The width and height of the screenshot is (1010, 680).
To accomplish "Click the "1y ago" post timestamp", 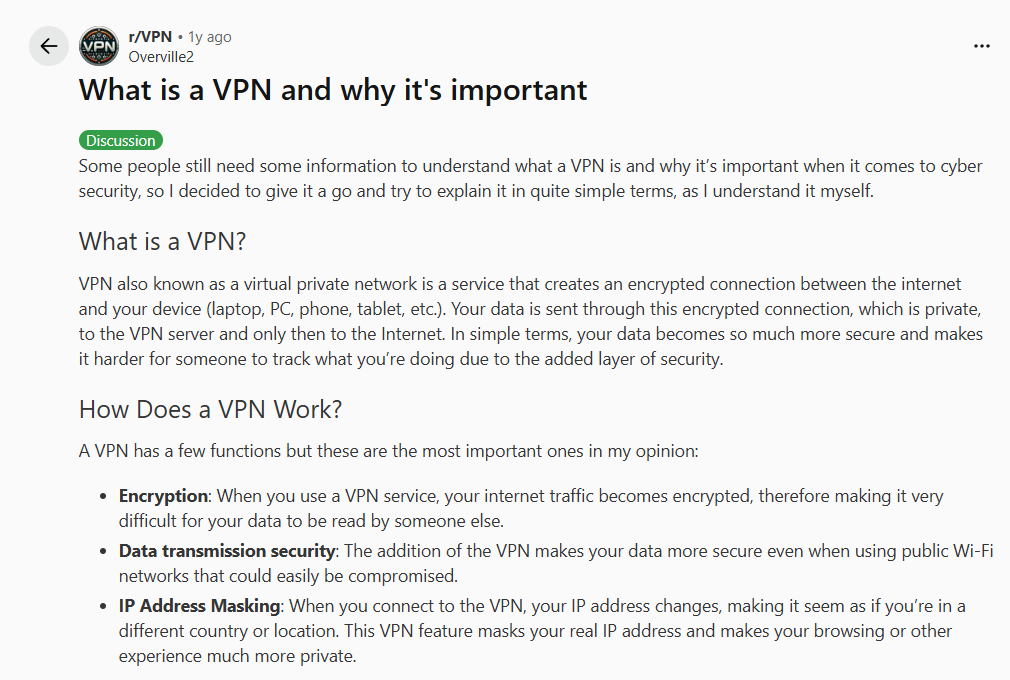I will (210, 37).
